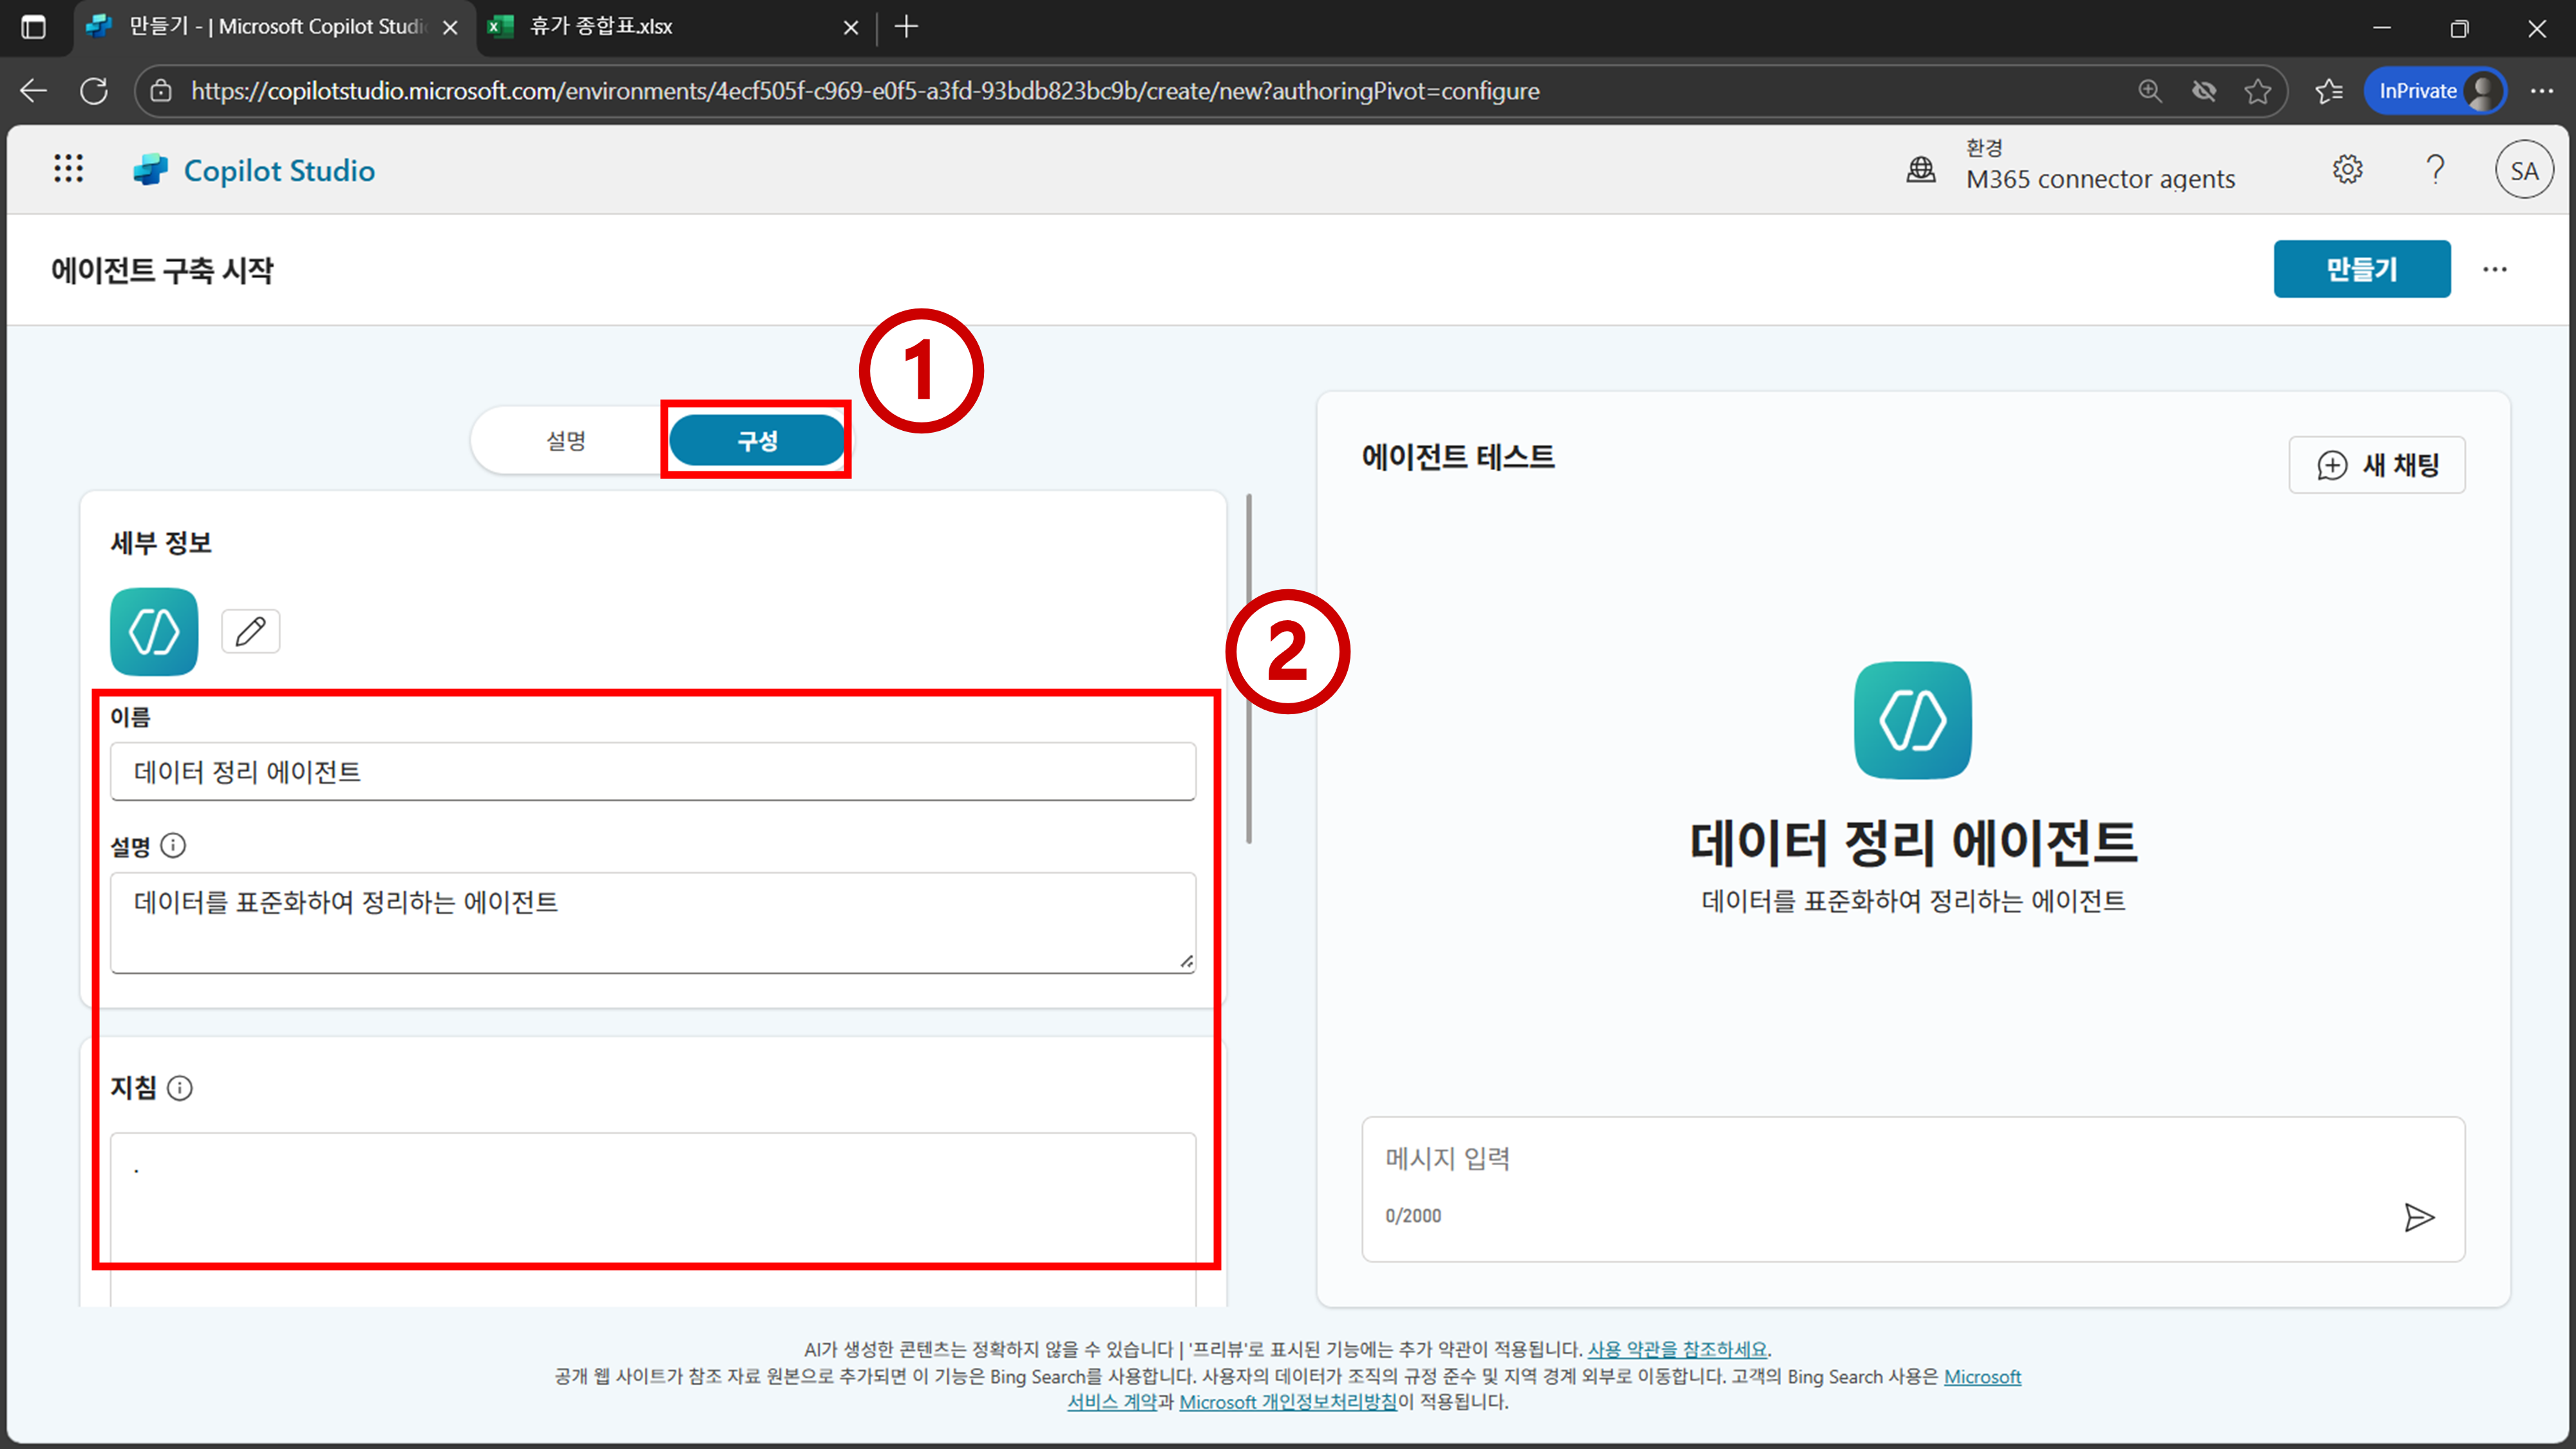Click the send message arrow icon
The height and width of the screenshot is (1449, 2576).
[2418, 1217]
